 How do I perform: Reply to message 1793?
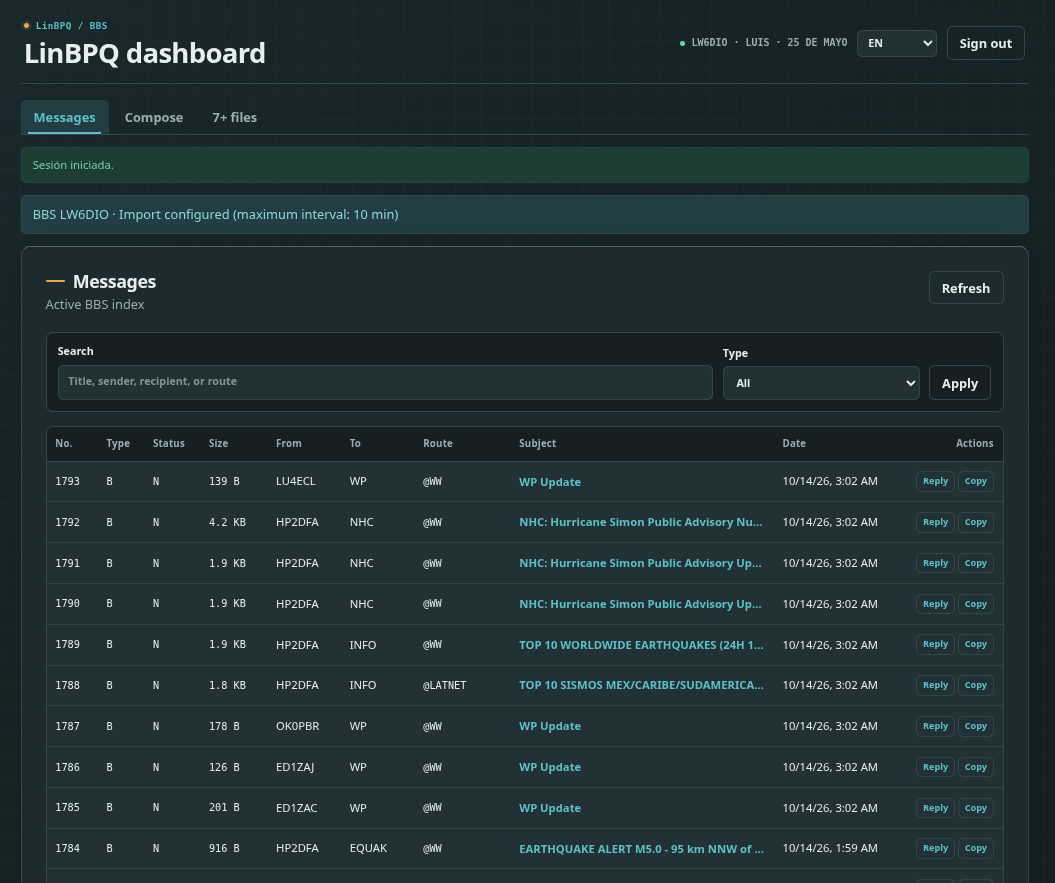(935, 481)
